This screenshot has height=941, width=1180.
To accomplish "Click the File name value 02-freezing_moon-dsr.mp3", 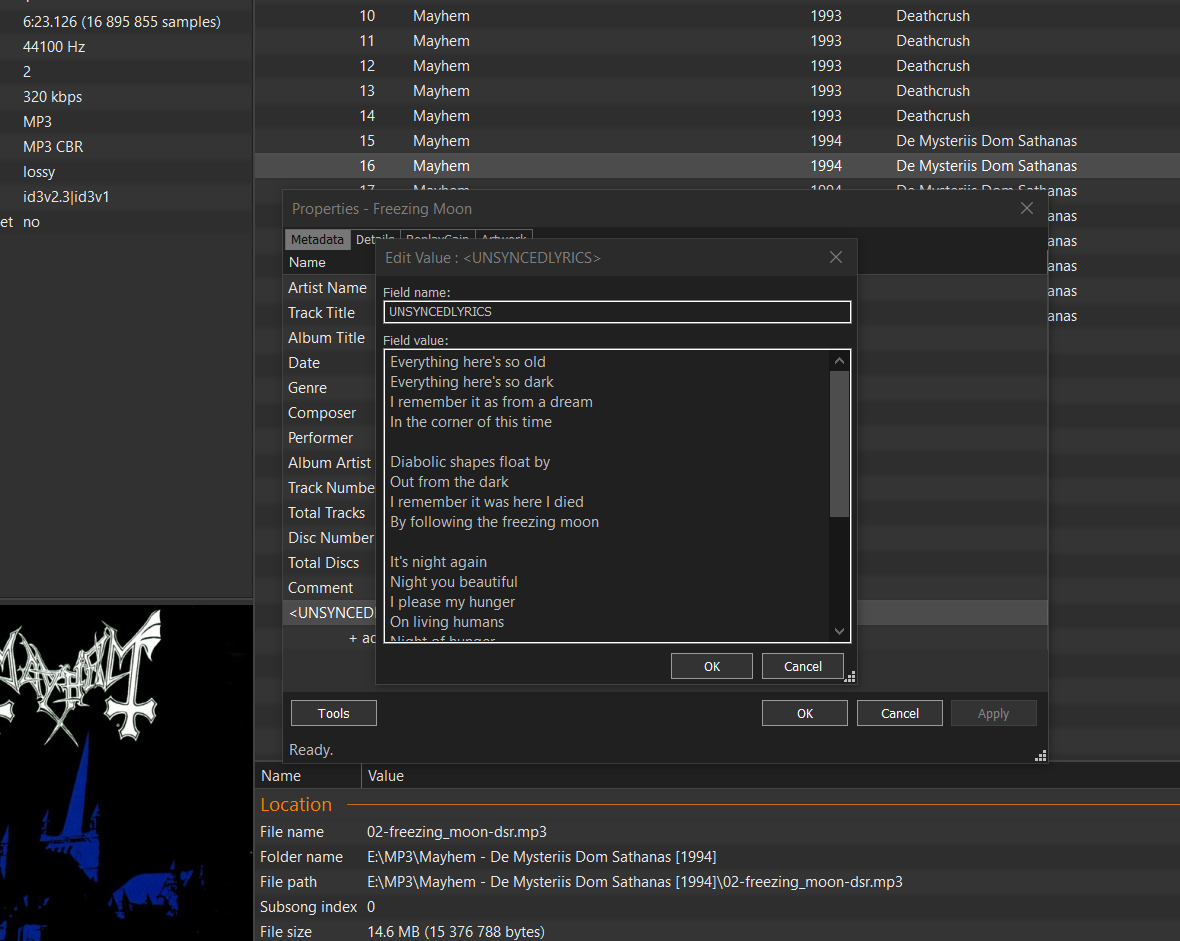I will (x=457, y=832).
